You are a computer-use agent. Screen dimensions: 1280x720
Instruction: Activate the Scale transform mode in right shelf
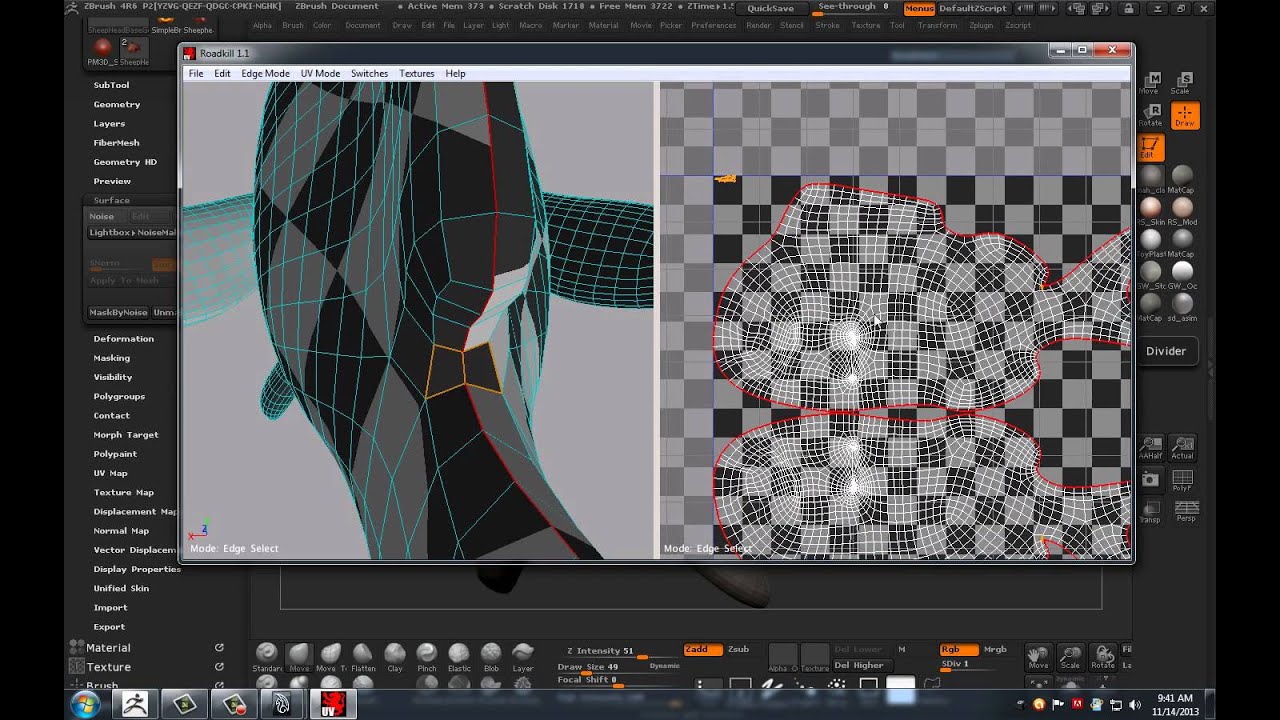tap(1183, 83)
